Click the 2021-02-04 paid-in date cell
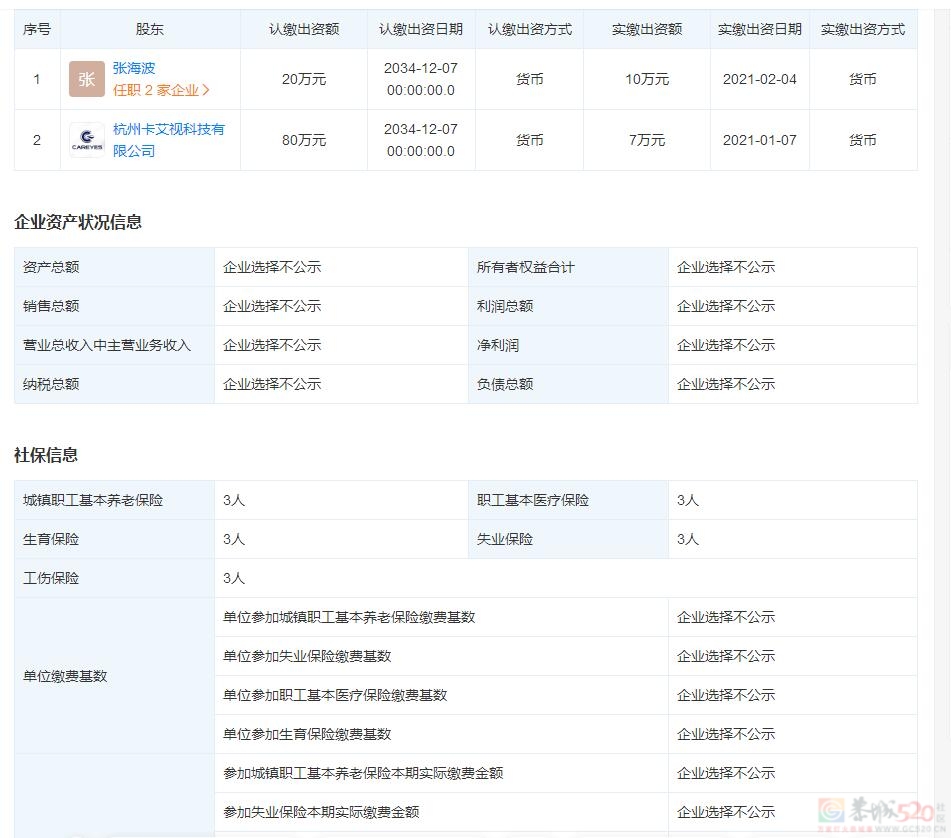The width and height of the screenshot is (951, 838). [x=760, y=79]
